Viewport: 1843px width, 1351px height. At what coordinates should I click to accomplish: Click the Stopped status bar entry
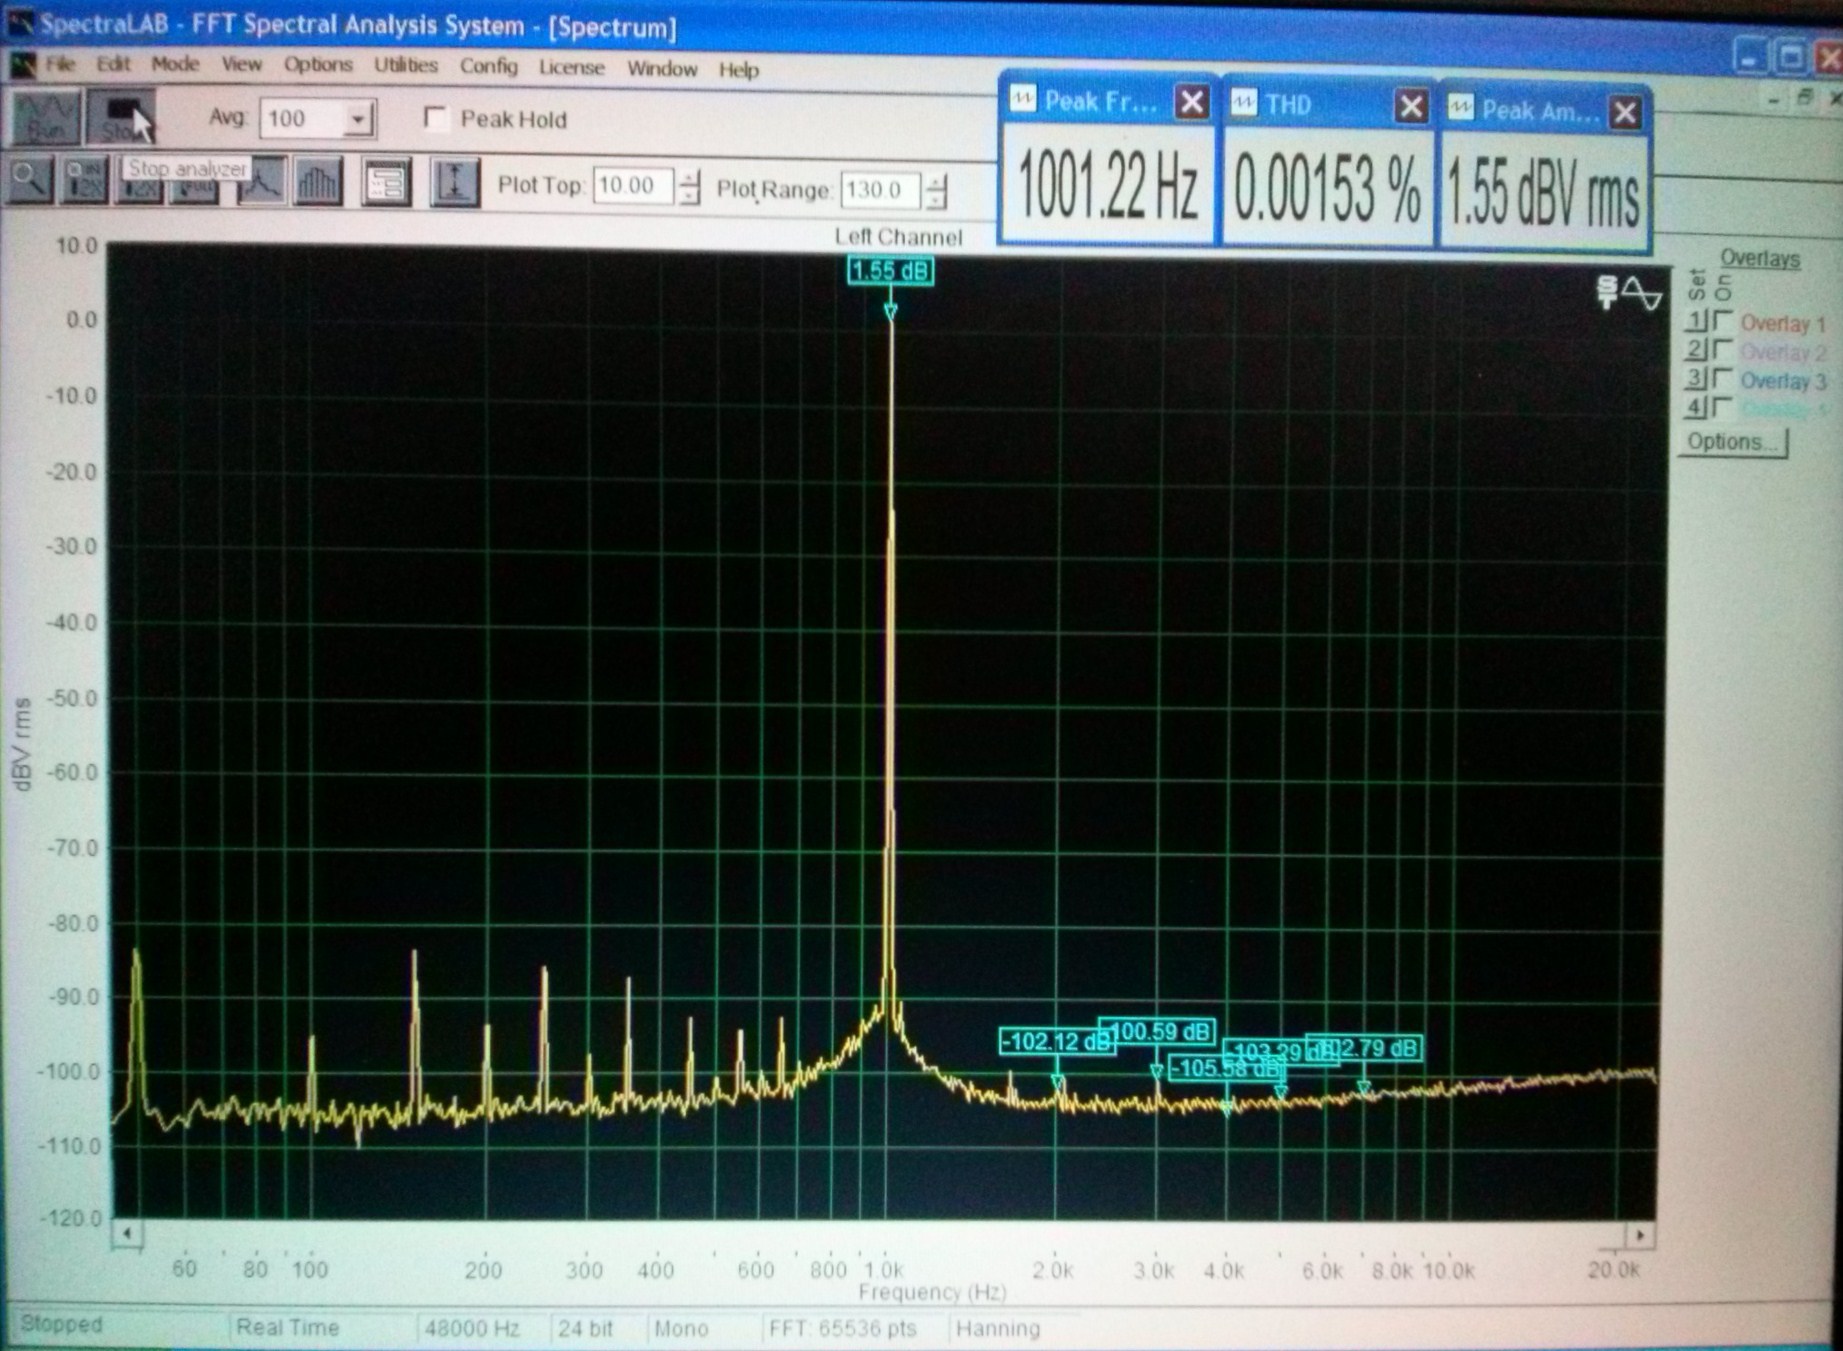(x=61, y=1325)
